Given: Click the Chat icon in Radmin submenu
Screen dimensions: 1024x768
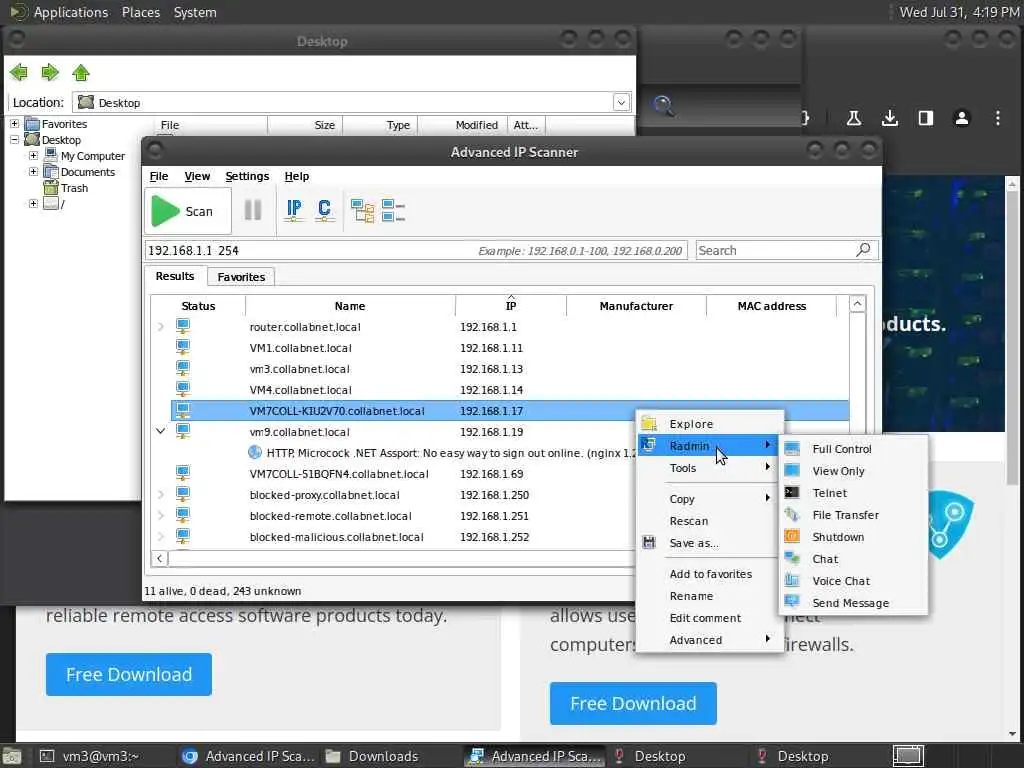Looking at the screenshot, I should click(792, 558).
